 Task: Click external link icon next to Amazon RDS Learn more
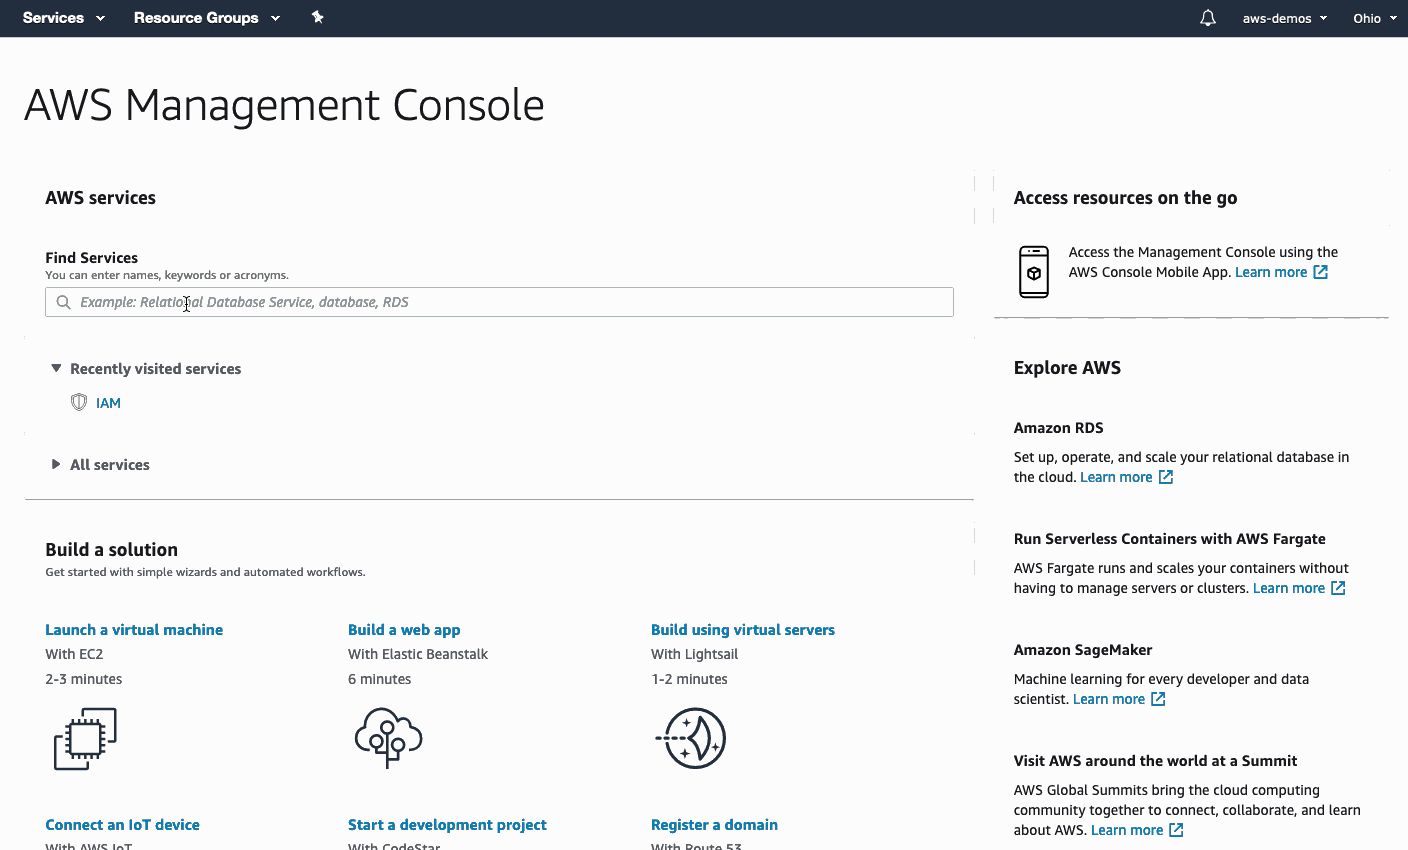(1165, 477)
